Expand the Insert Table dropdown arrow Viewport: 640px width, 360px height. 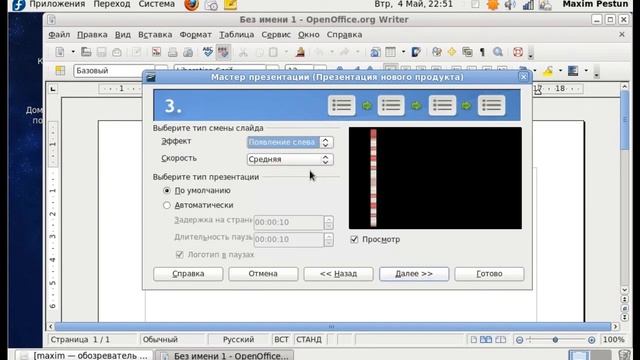[403, 52]
